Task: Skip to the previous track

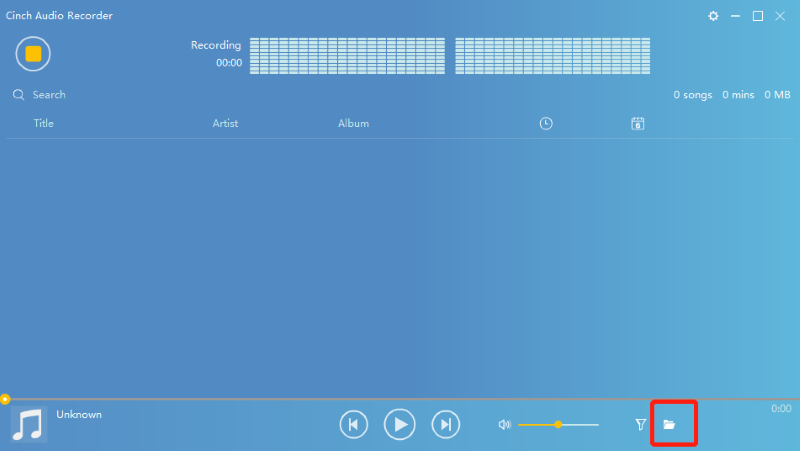Action: click(x=353, y=425)
